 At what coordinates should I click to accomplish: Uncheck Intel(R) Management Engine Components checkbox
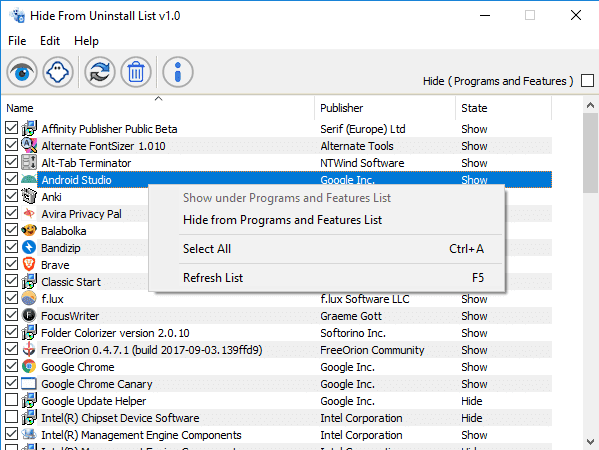coord(11,434)
